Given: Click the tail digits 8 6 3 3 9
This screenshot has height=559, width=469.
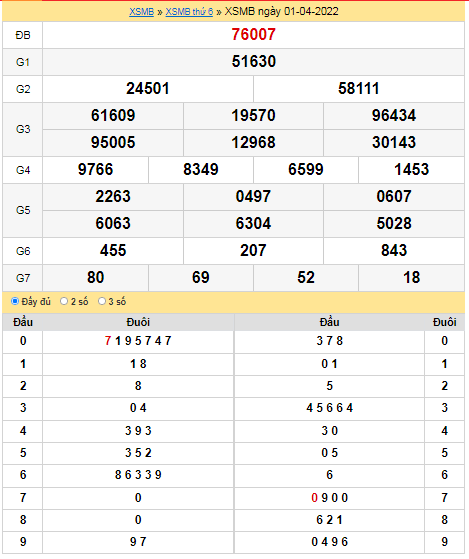Looking at the screenshot, I should coord(138,475).
